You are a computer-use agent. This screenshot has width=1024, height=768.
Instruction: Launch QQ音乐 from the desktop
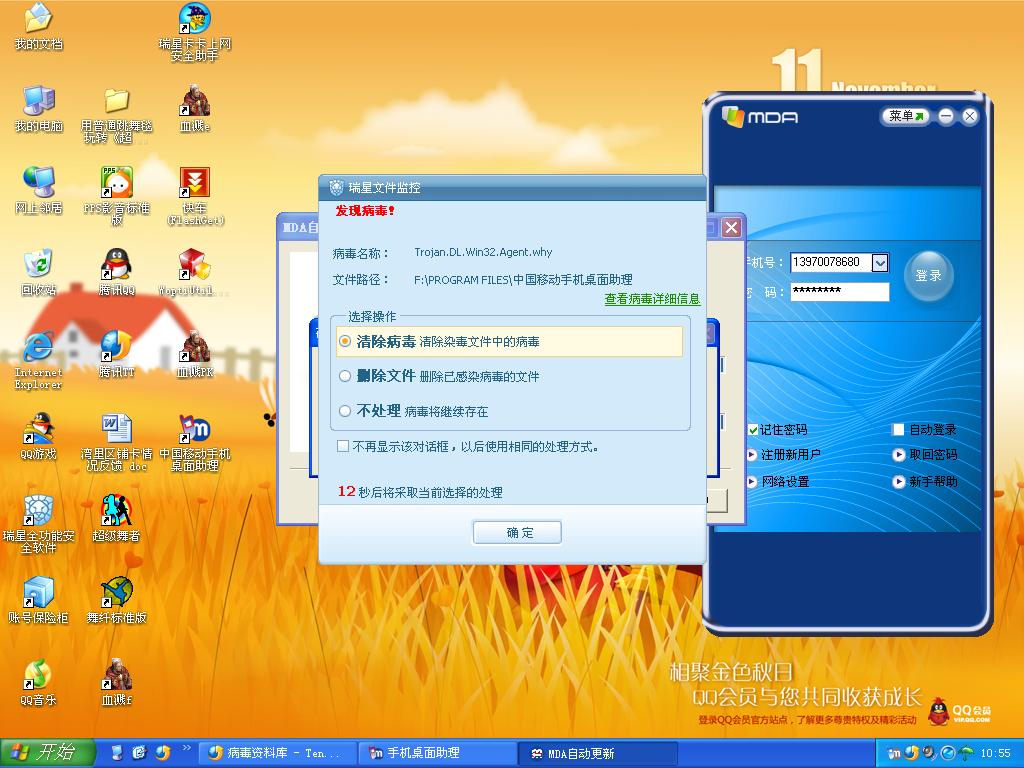(x=39, y=682)
